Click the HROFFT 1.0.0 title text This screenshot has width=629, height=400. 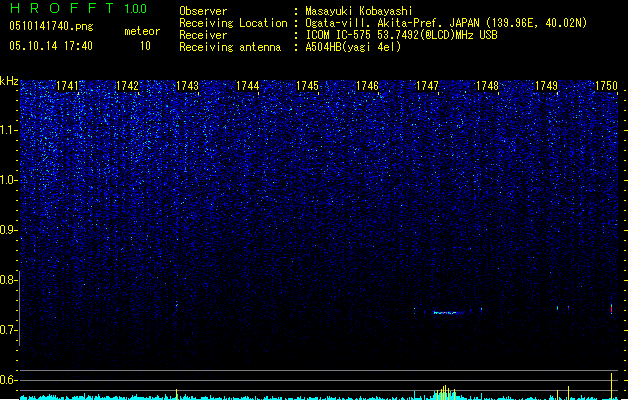pos(79,8)
